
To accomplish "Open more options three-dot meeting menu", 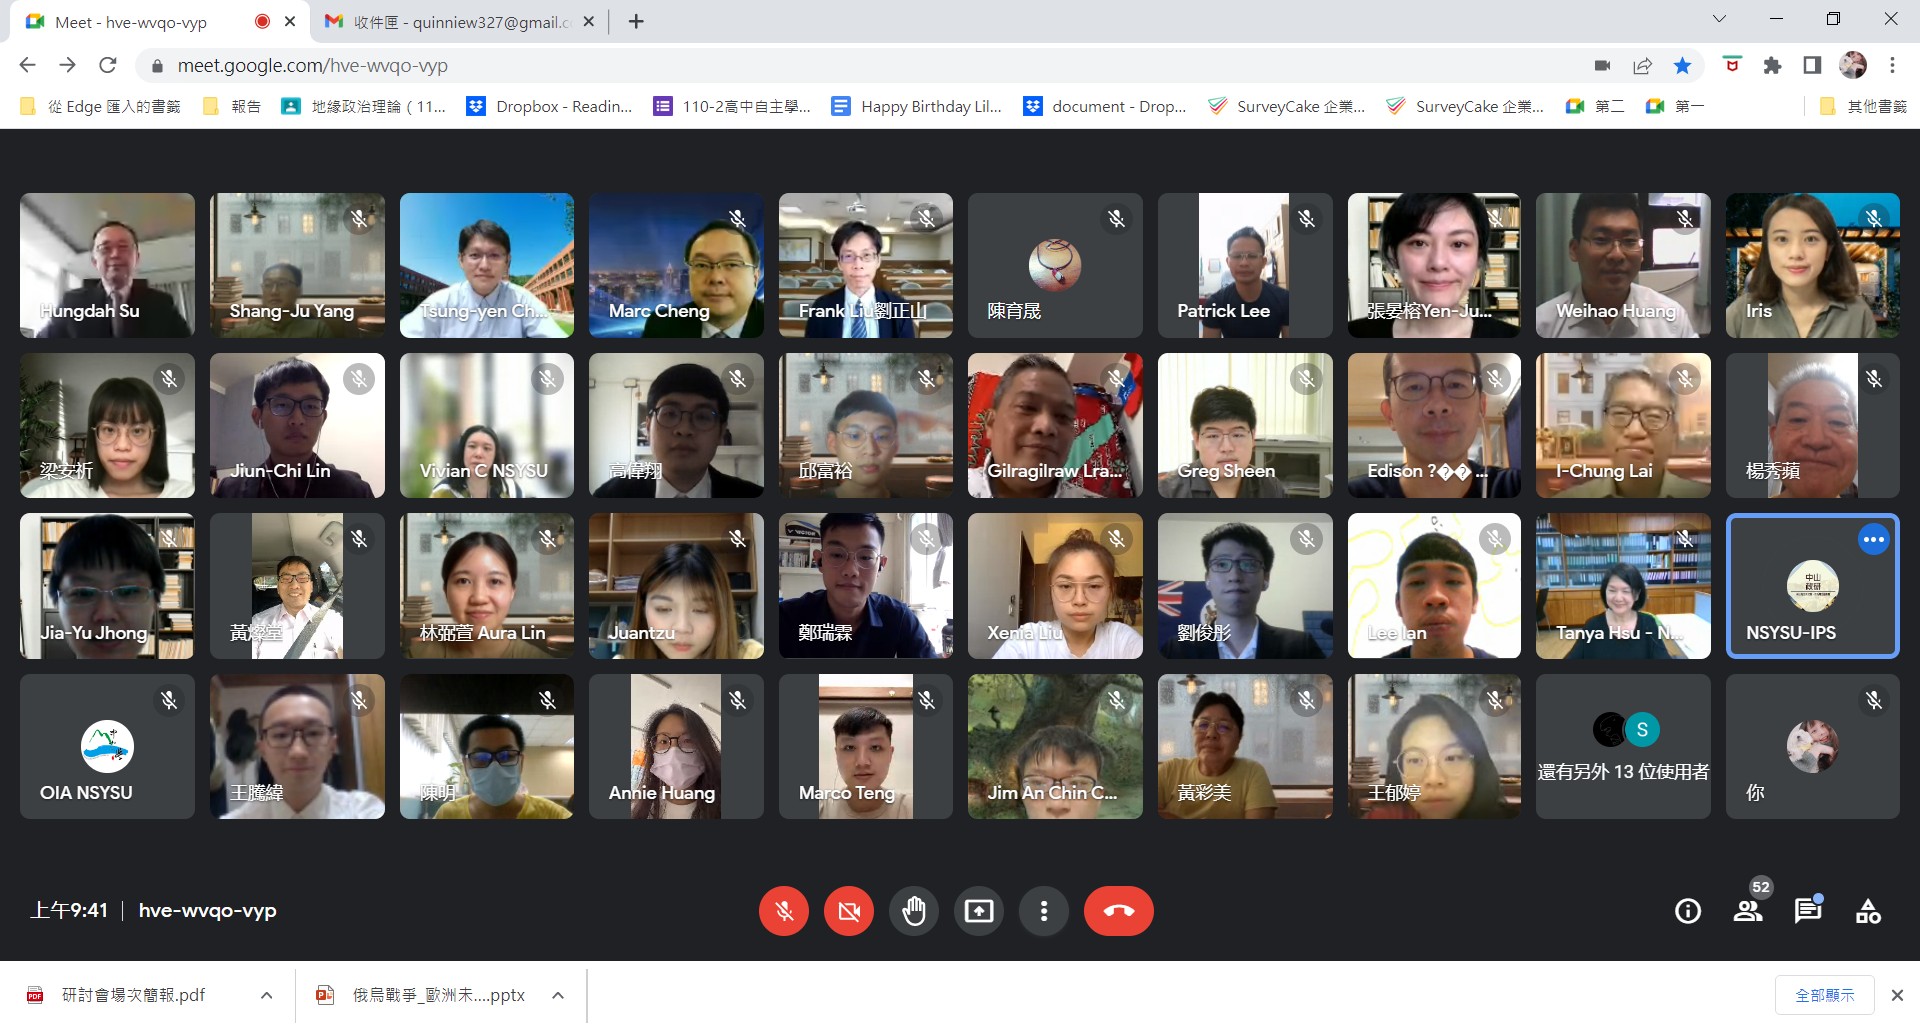I will [x=1043, y=911].
